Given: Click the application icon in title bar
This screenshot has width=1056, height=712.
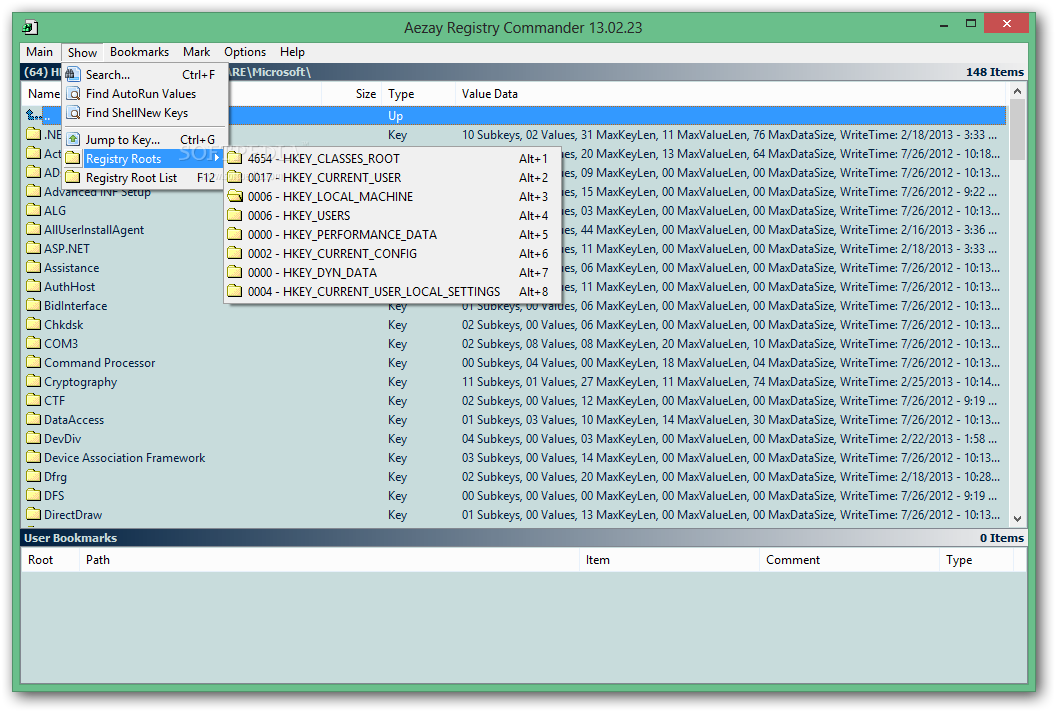Looking at the screenshot, I should (x=30, y=28).
